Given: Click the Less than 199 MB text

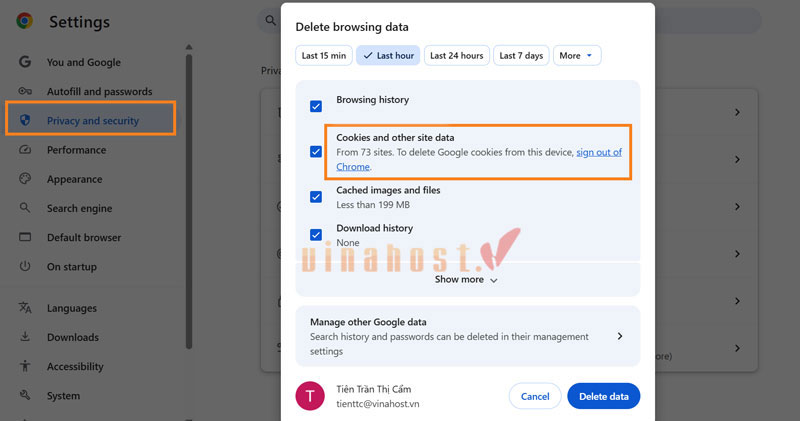Looking at the screenshot, I should pos(373,205).
